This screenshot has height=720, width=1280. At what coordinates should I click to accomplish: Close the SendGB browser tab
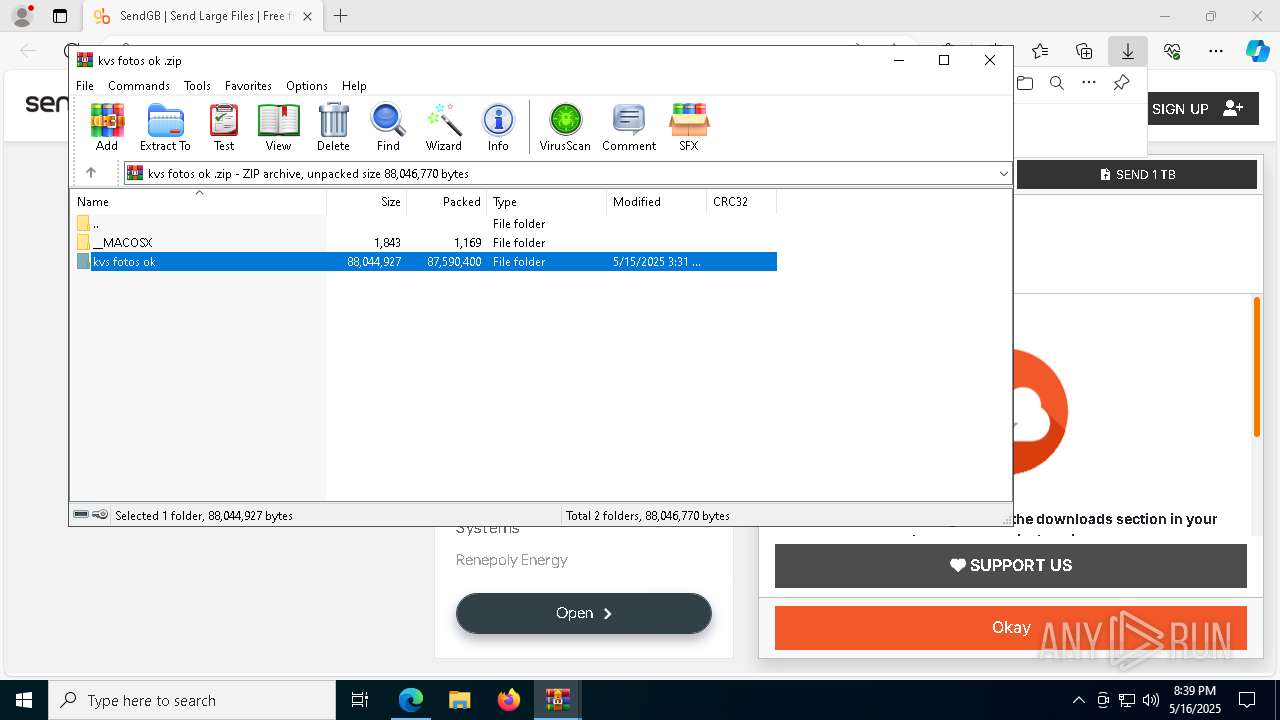[307, 16]
